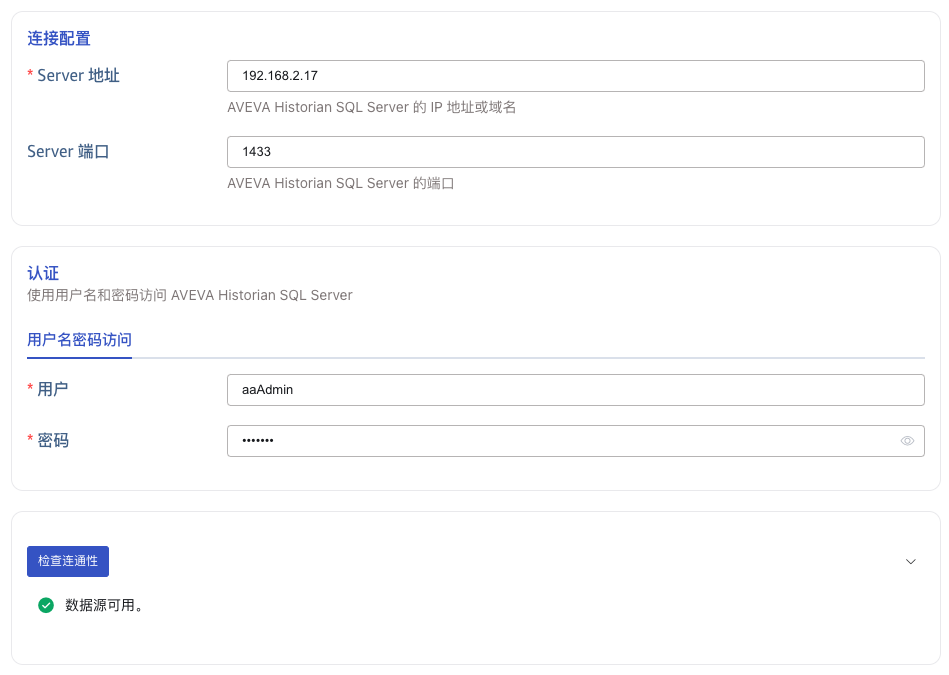949x675 pixels.
Task: Click the 认证 section heading
Action: pyautogui.click(x=43, y=273)
